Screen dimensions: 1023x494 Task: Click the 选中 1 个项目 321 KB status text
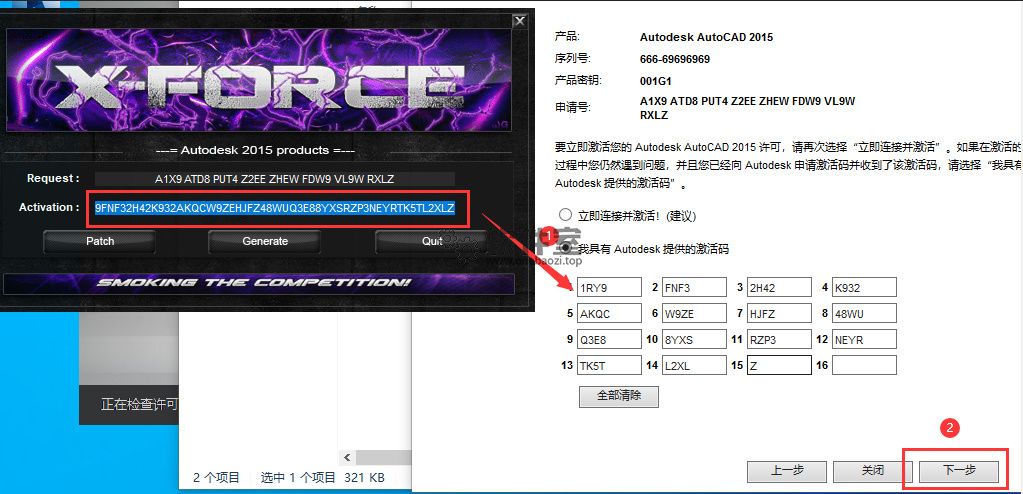(322, 478)
